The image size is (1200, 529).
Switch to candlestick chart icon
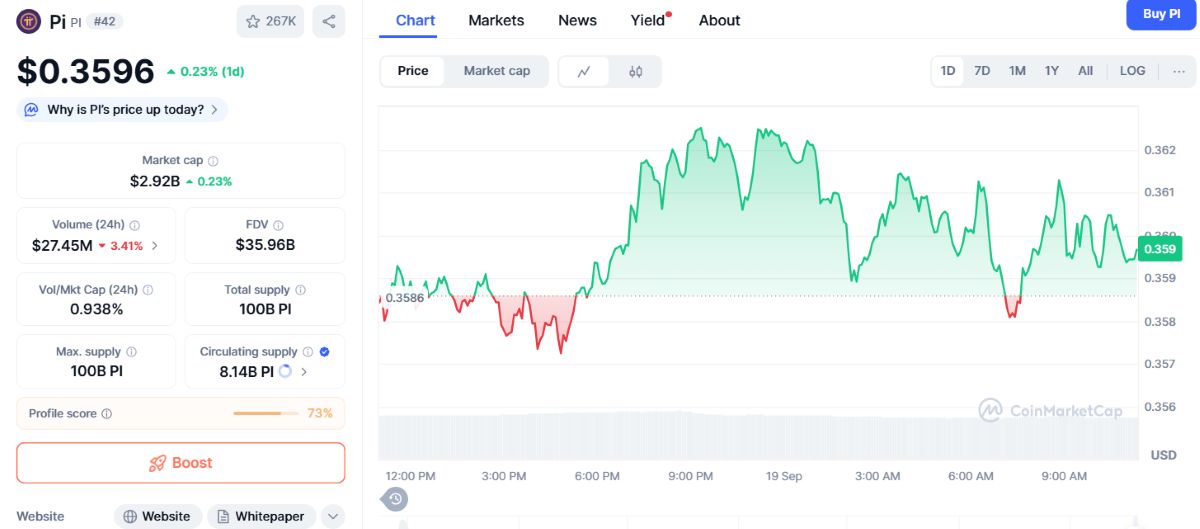click(636, 71)
